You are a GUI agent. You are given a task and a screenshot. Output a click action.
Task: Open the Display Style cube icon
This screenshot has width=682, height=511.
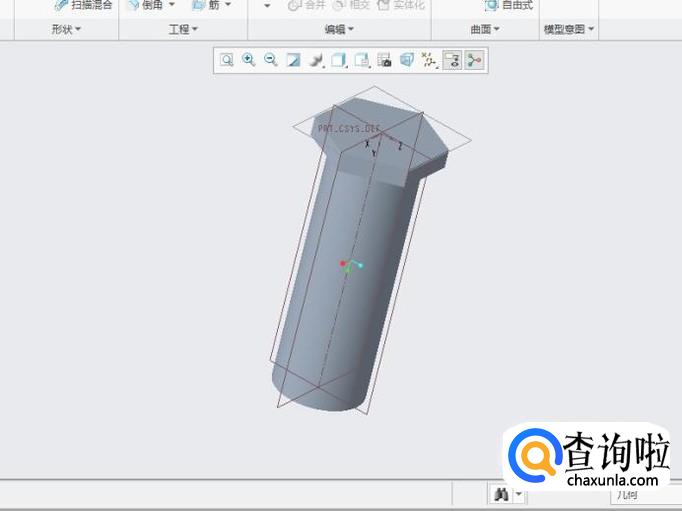339,60
